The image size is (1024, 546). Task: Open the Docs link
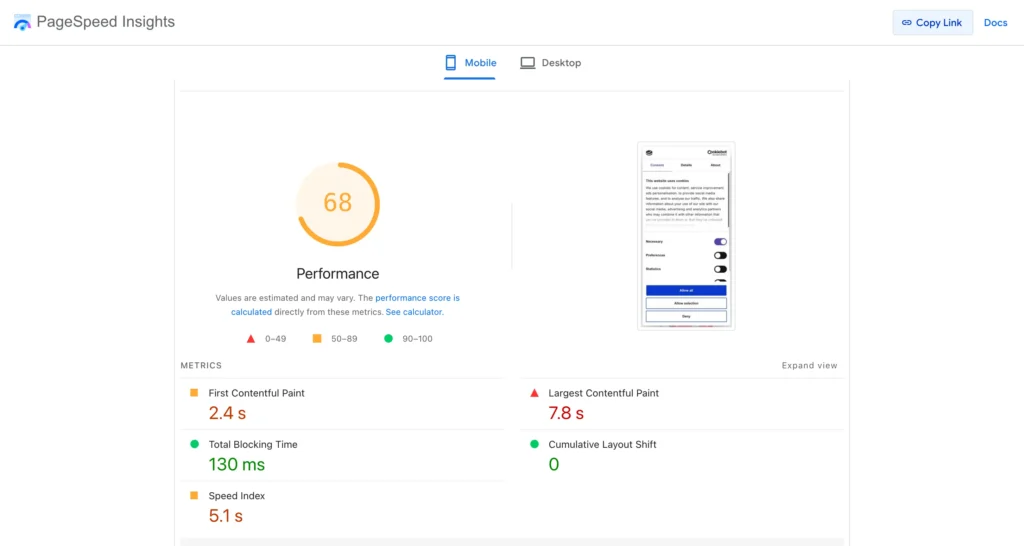coord(995,22)
